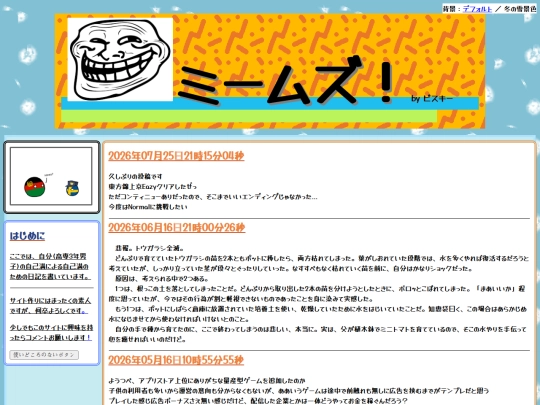The width and height of the screenshot is (540, 405).
Task: Click the Sweden countryball with police hat
Action: (72, 188)
